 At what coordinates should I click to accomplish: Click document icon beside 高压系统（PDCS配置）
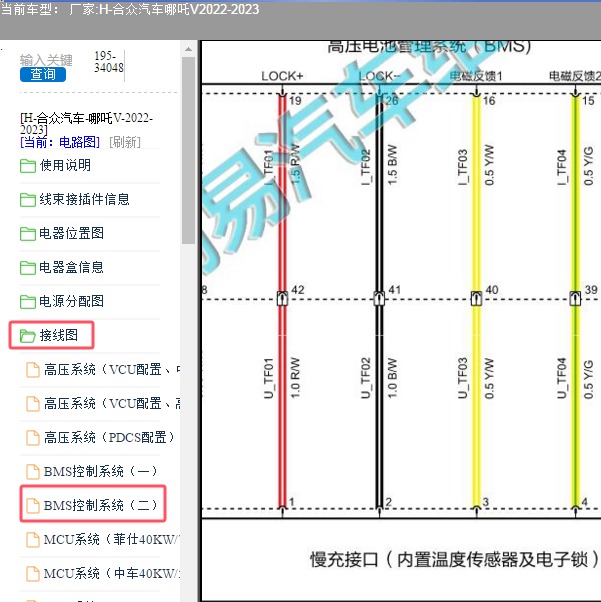[33, 438]
